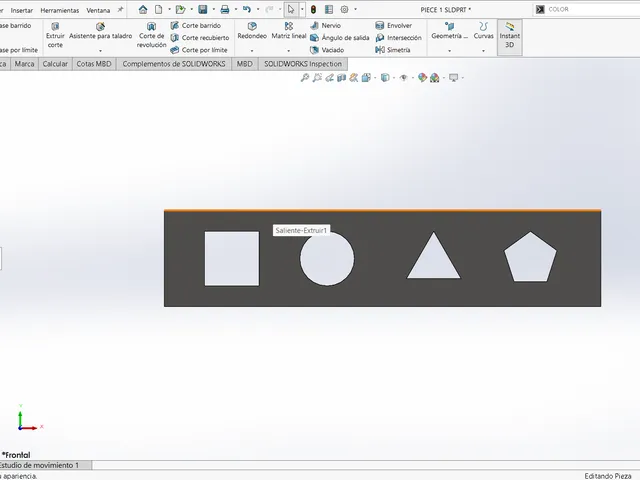Create a new document with the New icon

(x=158, y=9)
